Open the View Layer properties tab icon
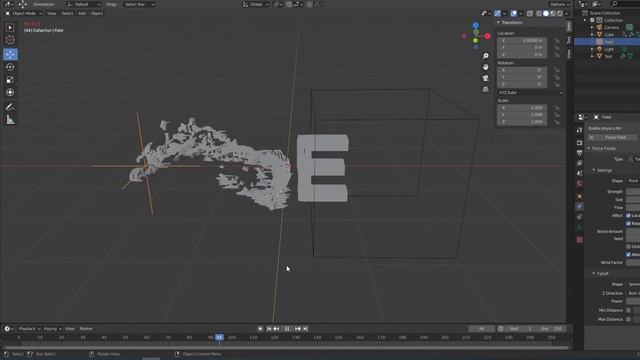 point(579,163)
